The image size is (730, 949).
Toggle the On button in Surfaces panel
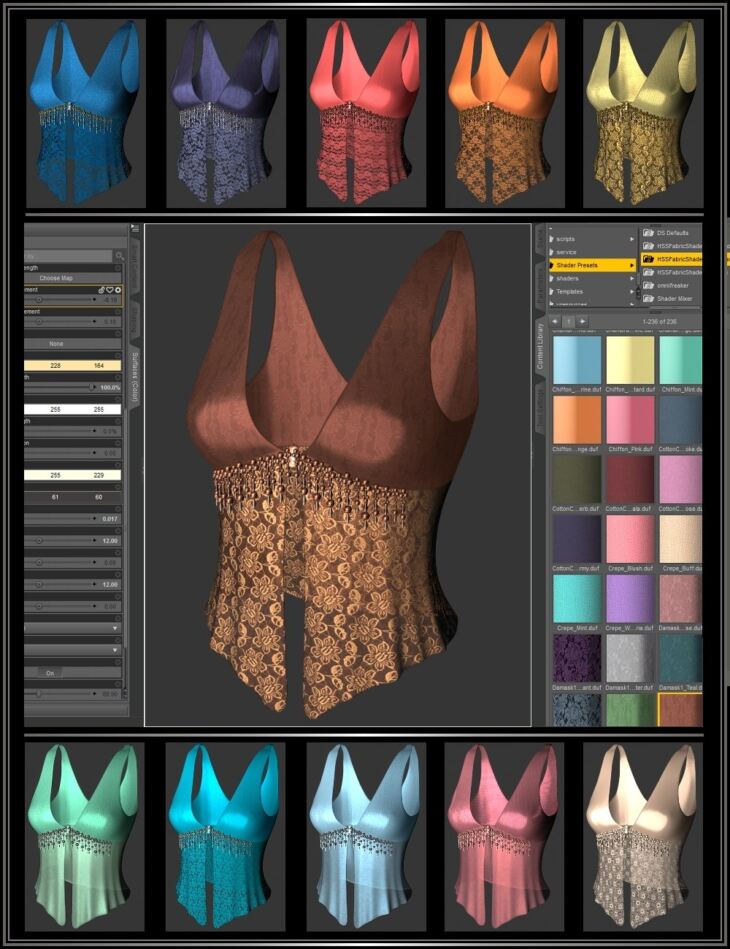pos(50,672)
